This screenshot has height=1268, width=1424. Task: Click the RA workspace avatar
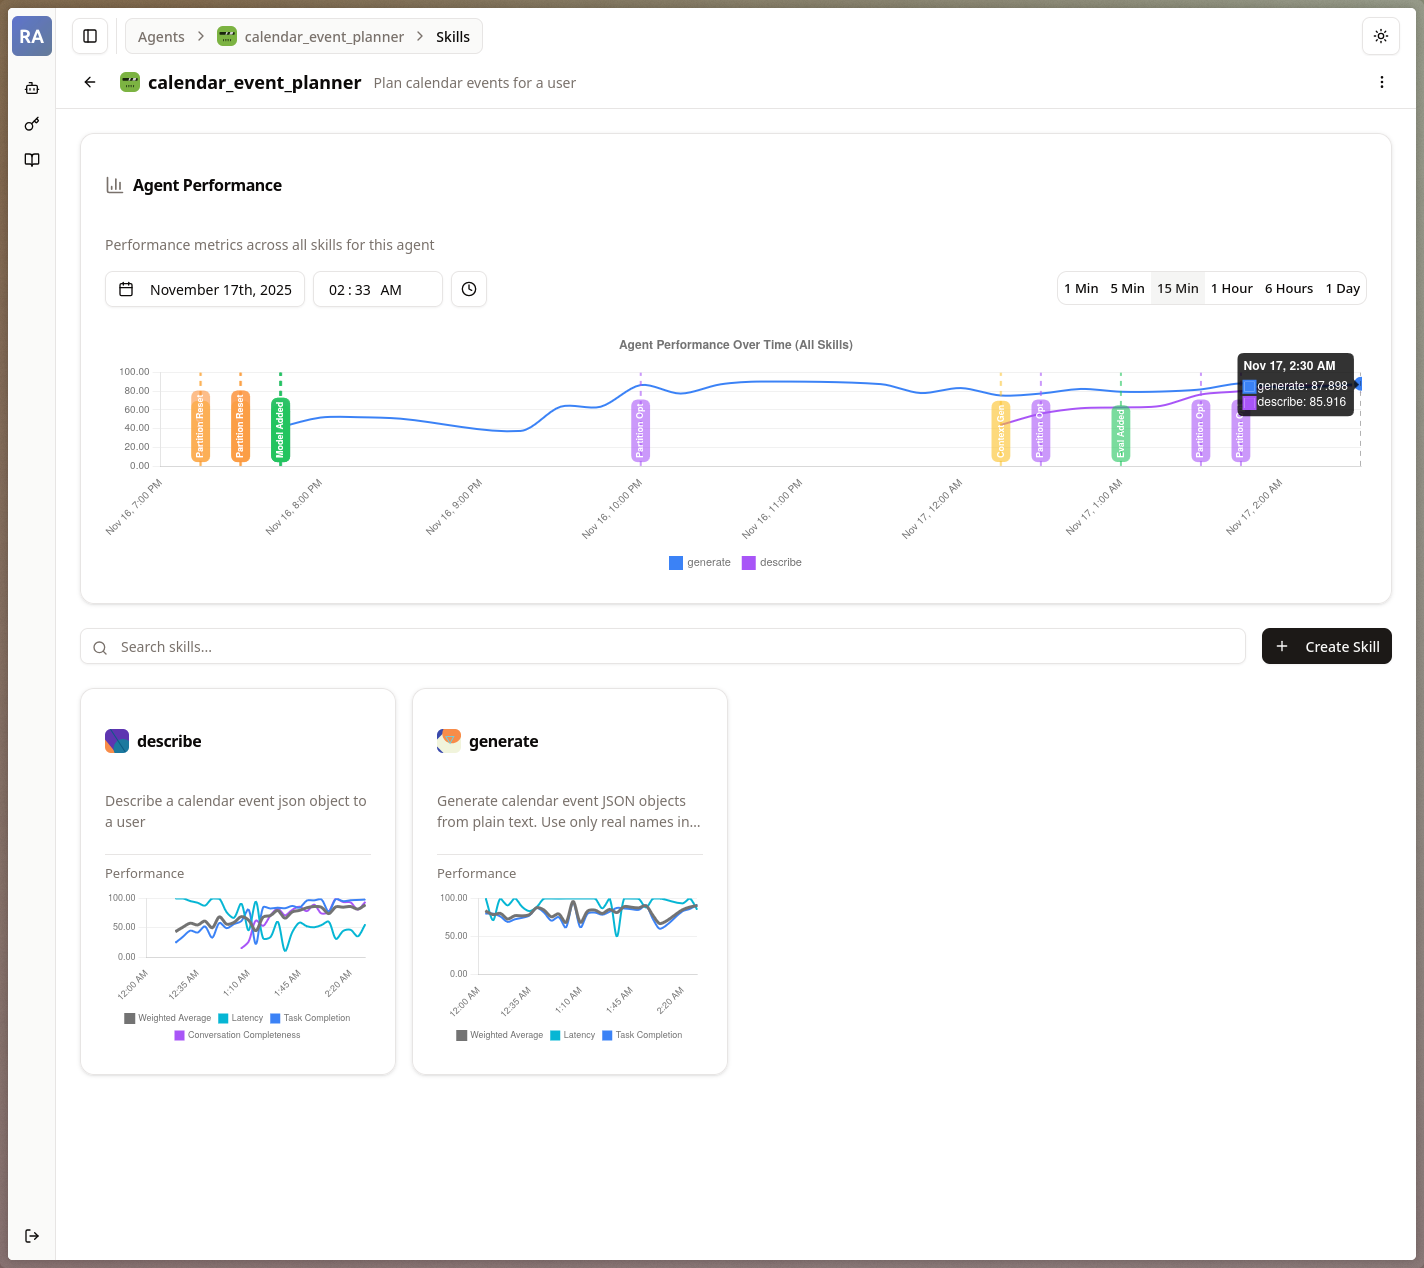[32, 36]
